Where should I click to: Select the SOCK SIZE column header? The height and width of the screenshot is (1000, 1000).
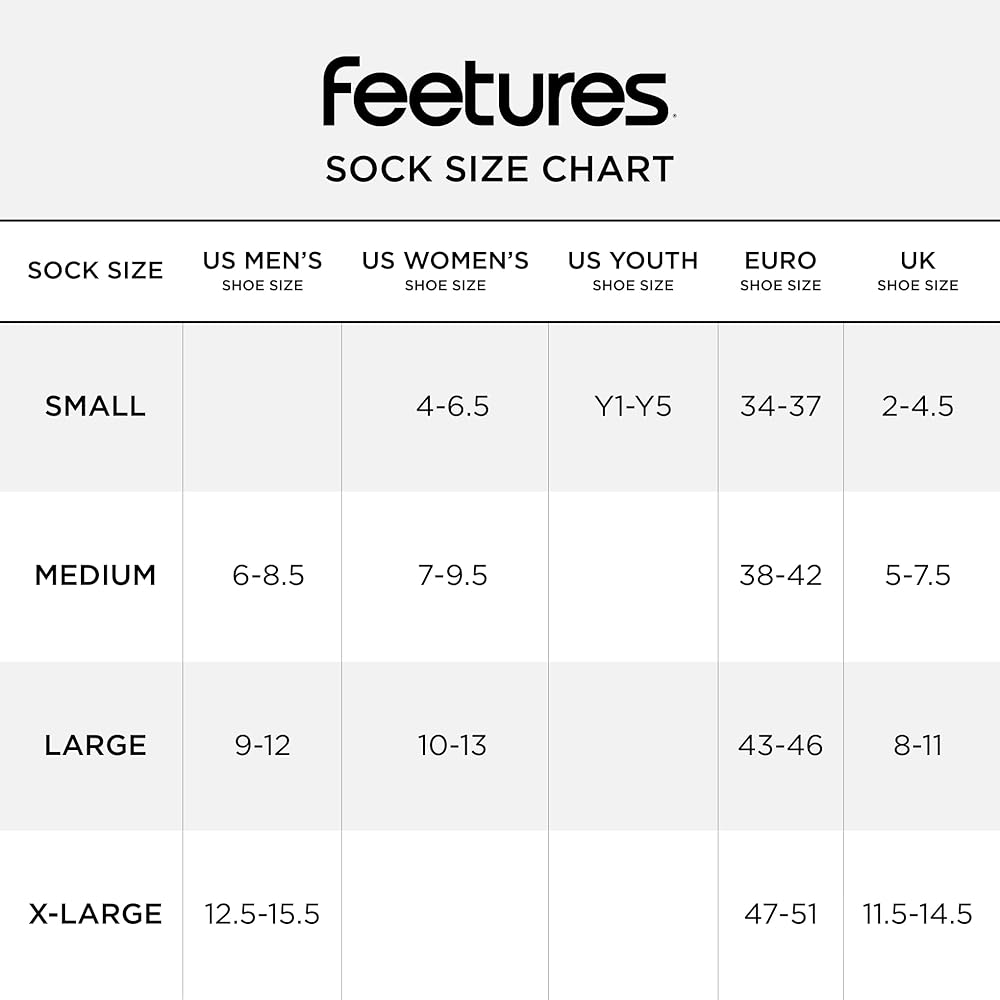(95, 270)
